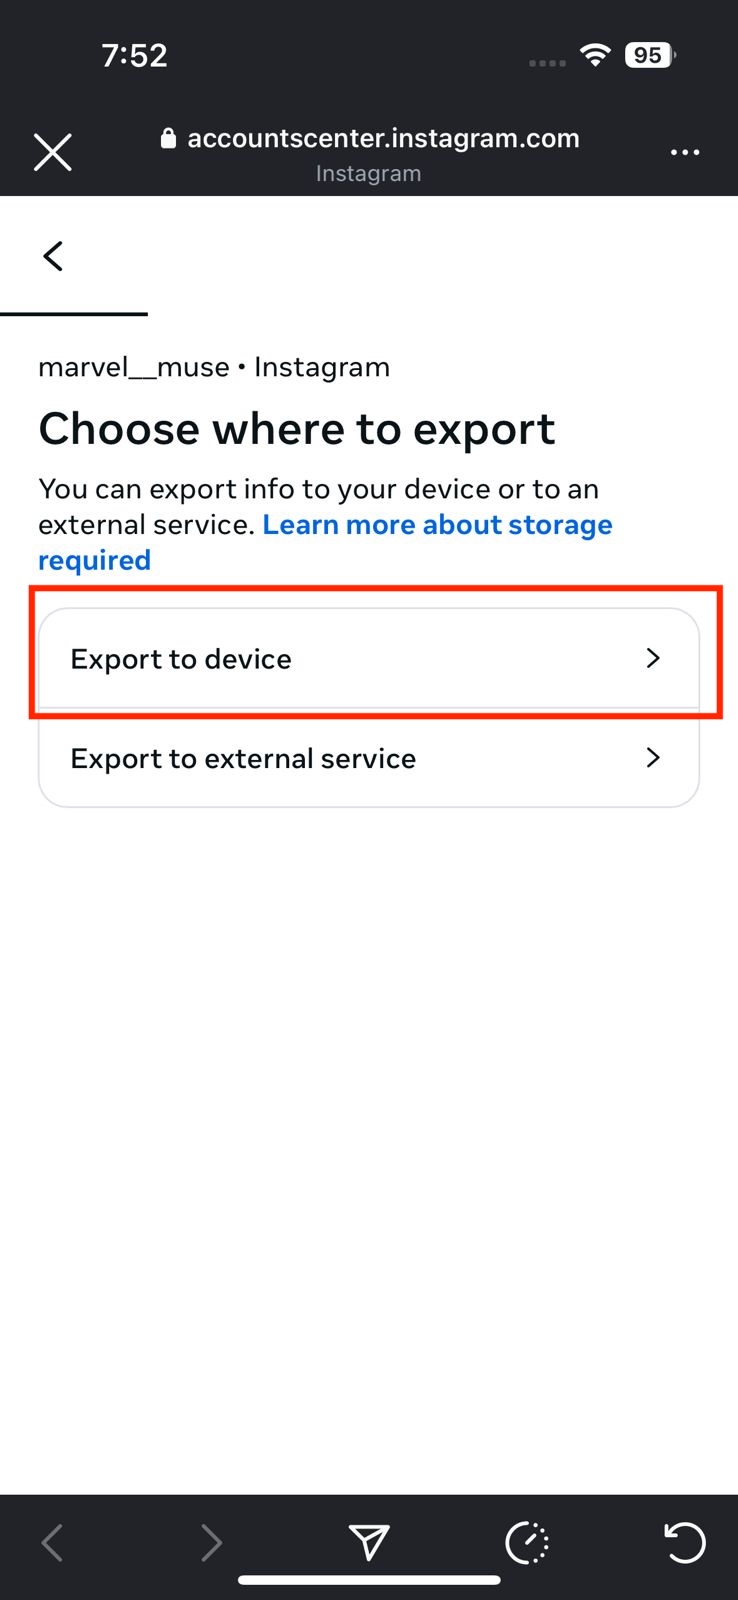
Task: Tap the dashed-circle compass icon in bottom bar
Action: pos(527,1542)
